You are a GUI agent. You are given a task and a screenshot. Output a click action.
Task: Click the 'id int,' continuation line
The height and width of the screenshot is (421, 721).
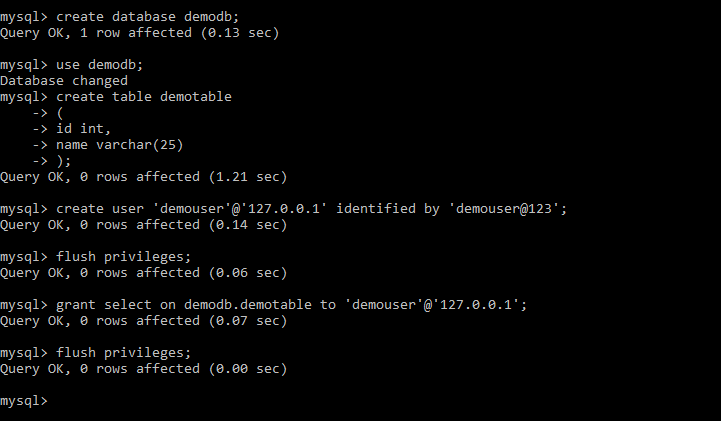tap(72, 129)
